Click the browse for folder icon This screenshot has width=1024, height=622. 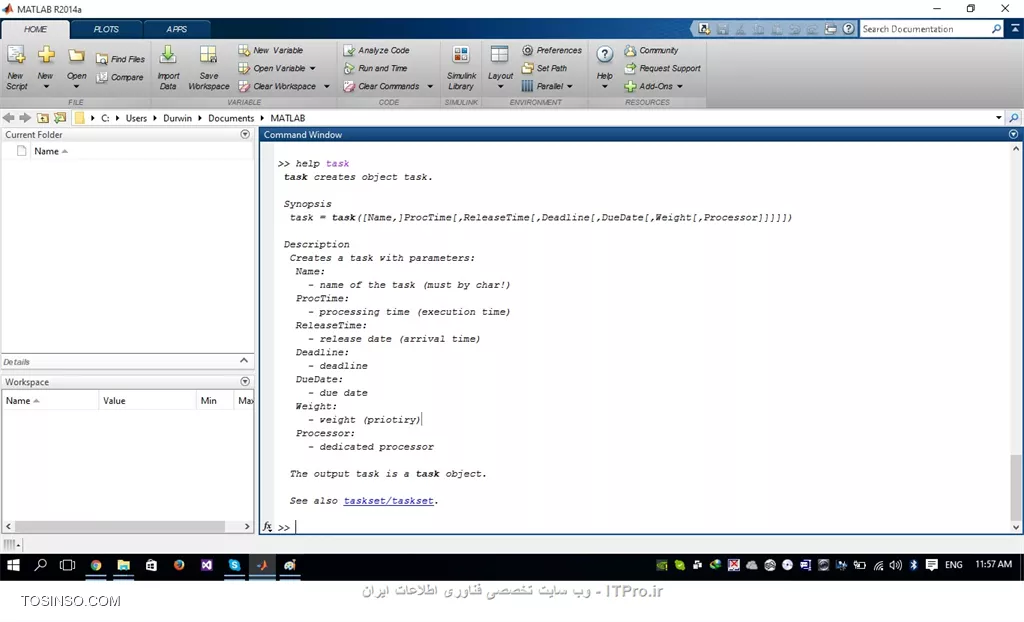[60, 118]
